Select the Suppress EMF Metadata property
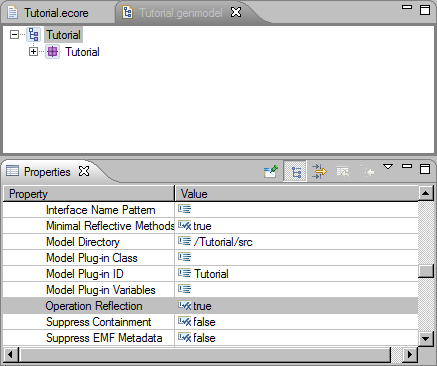The width and height of the screenshot is (437, 366). point(104,338)
